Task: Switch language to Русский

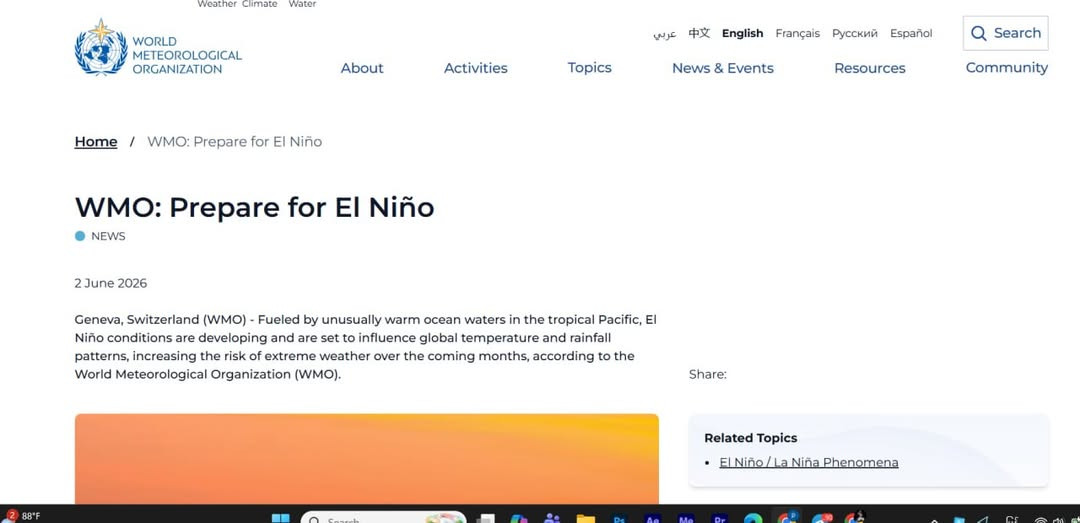Action: click(855, 33)
